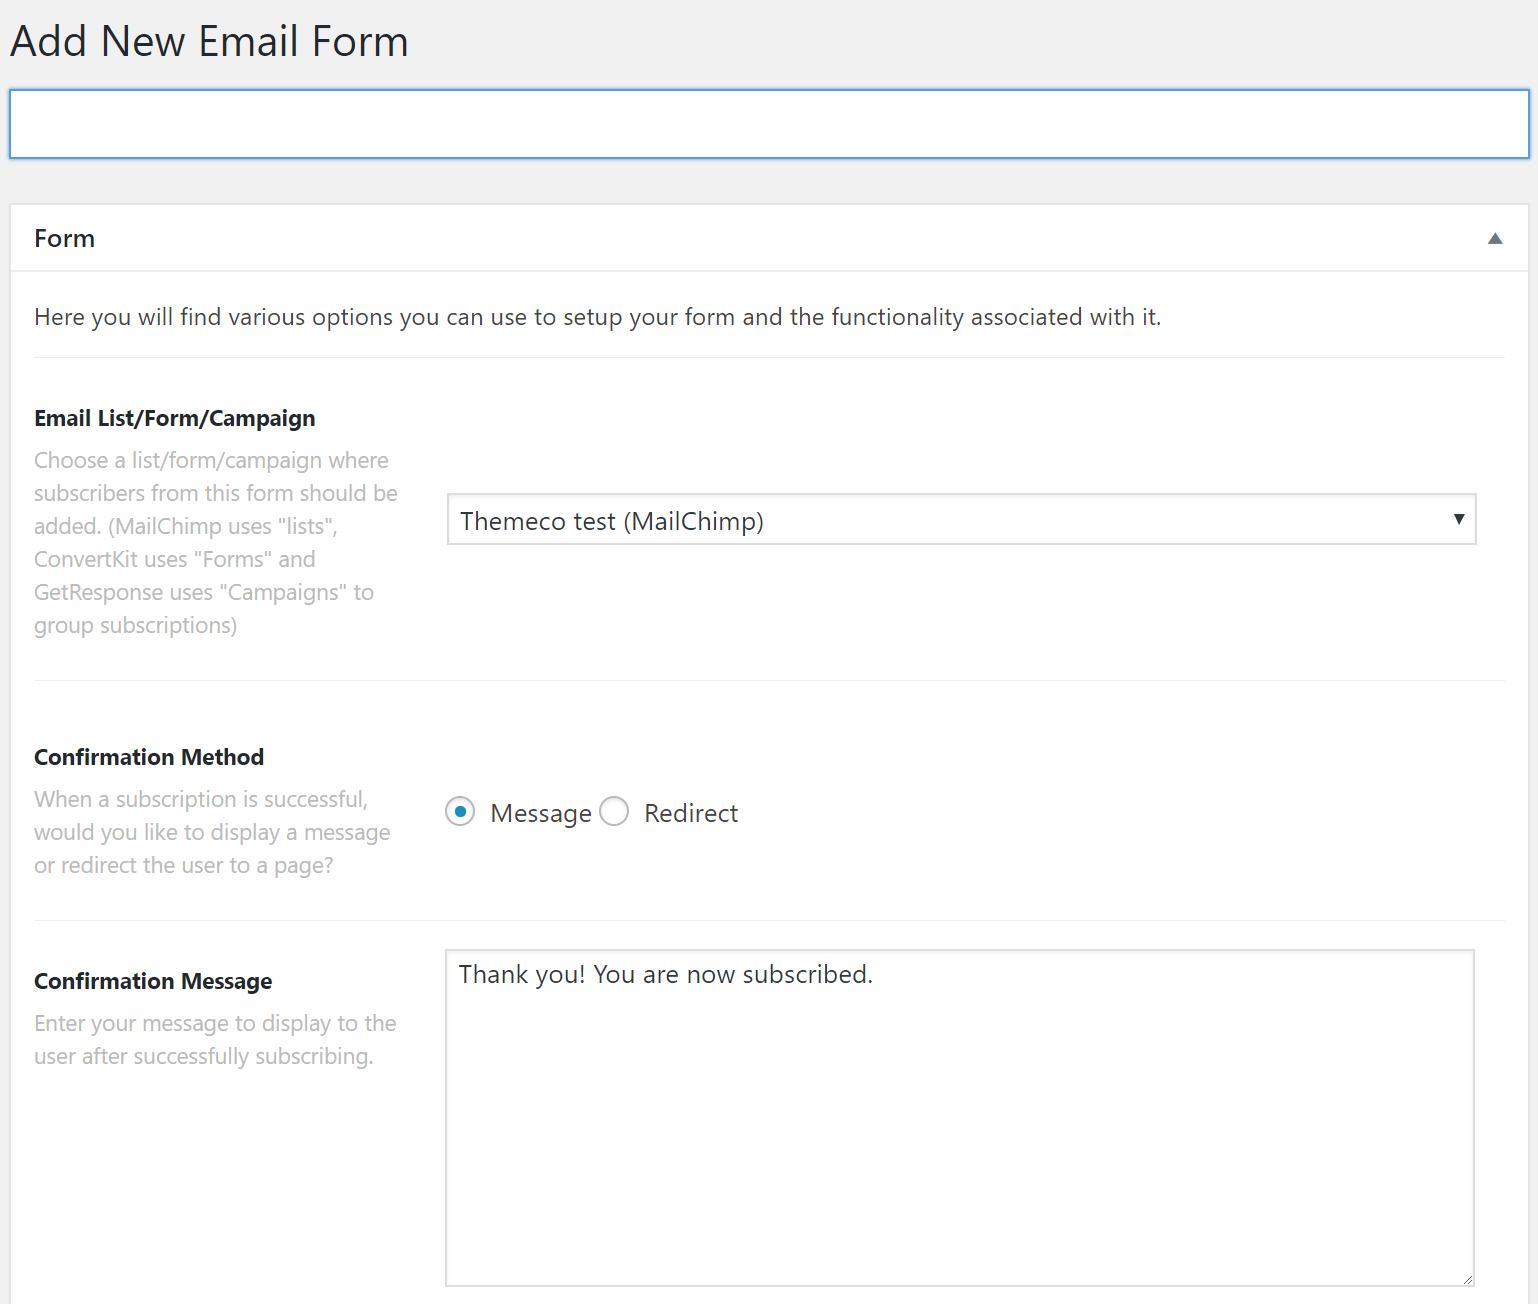
Task: Click the Email List/Form/Campaign label
Action: tap(175, 418)
